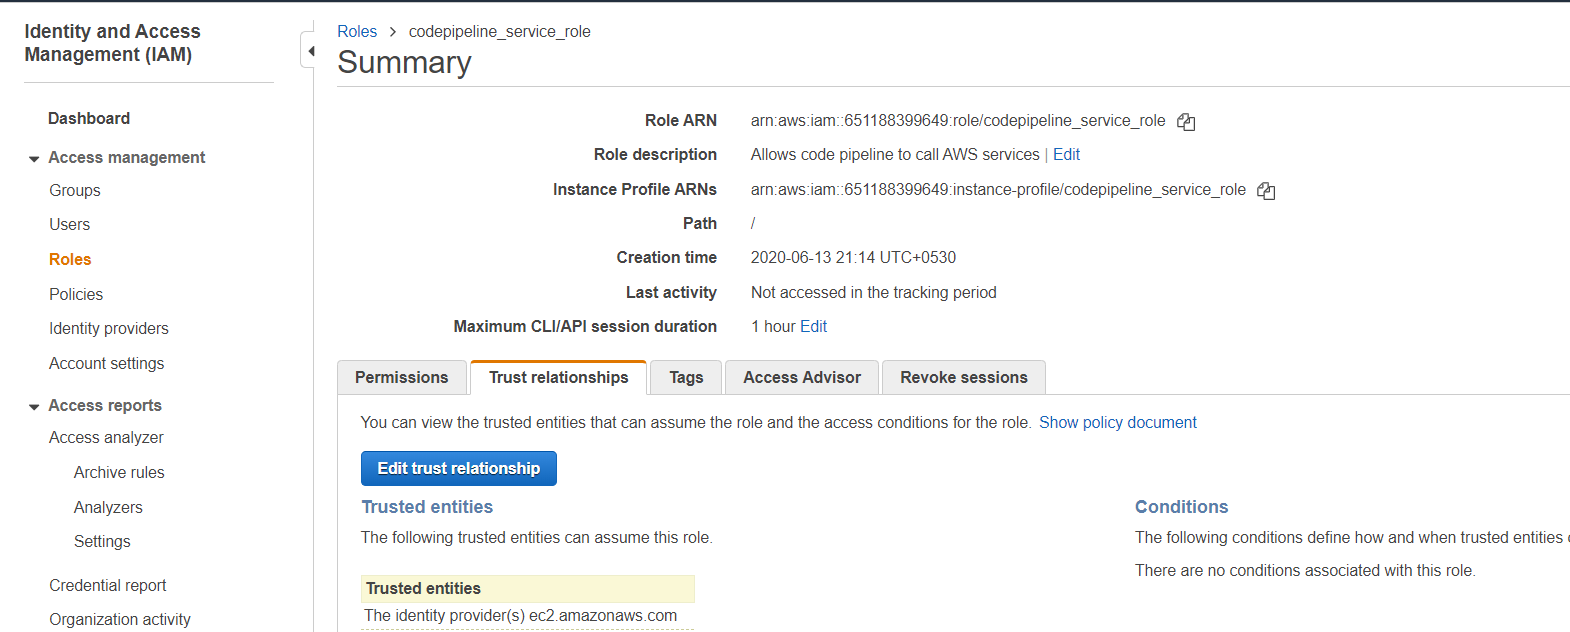Copy the Role ARN to clipboard
The width and height of the screenshot is (1570, 632).
click(x=1186, y=122)
